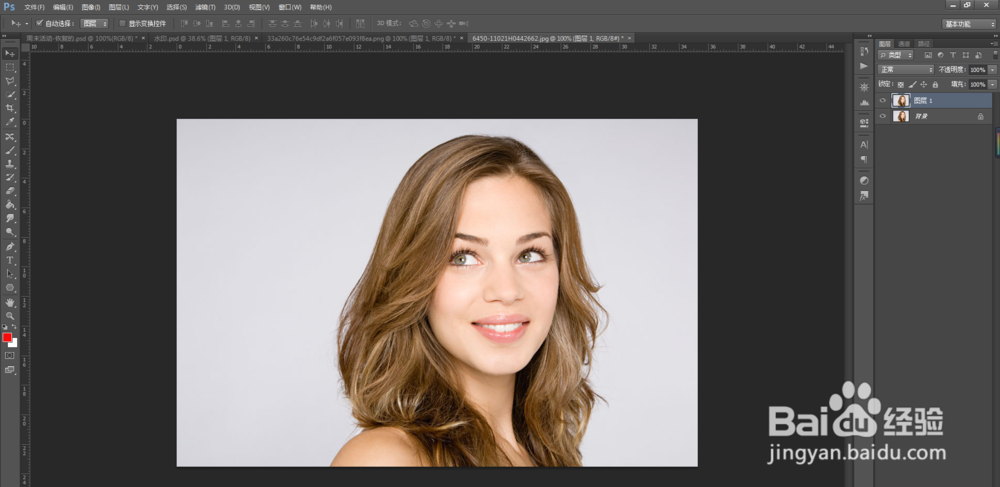Open the 基本功能 workspace dropdown
This screenshot has width=1000, height=487.
coord(969,24)
